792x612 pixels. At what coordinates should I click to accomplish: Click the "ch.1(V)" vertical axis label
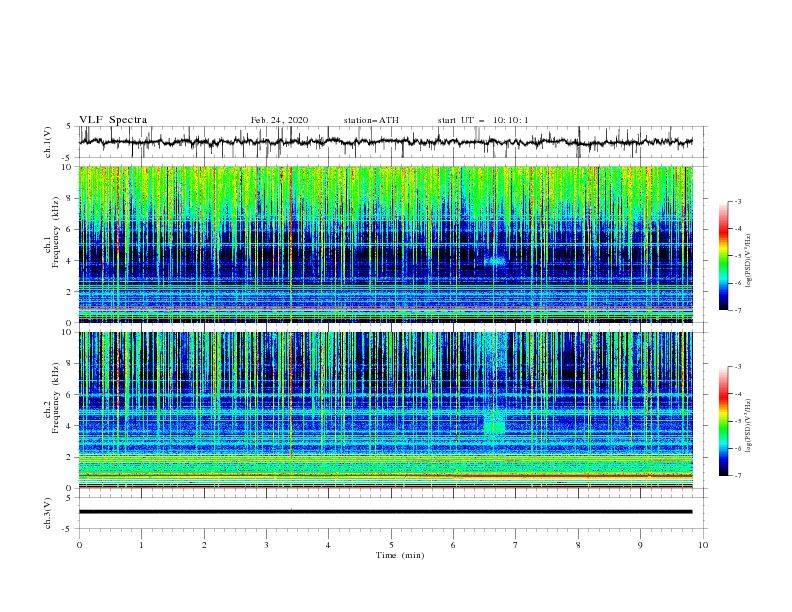[x=48, y=142]
